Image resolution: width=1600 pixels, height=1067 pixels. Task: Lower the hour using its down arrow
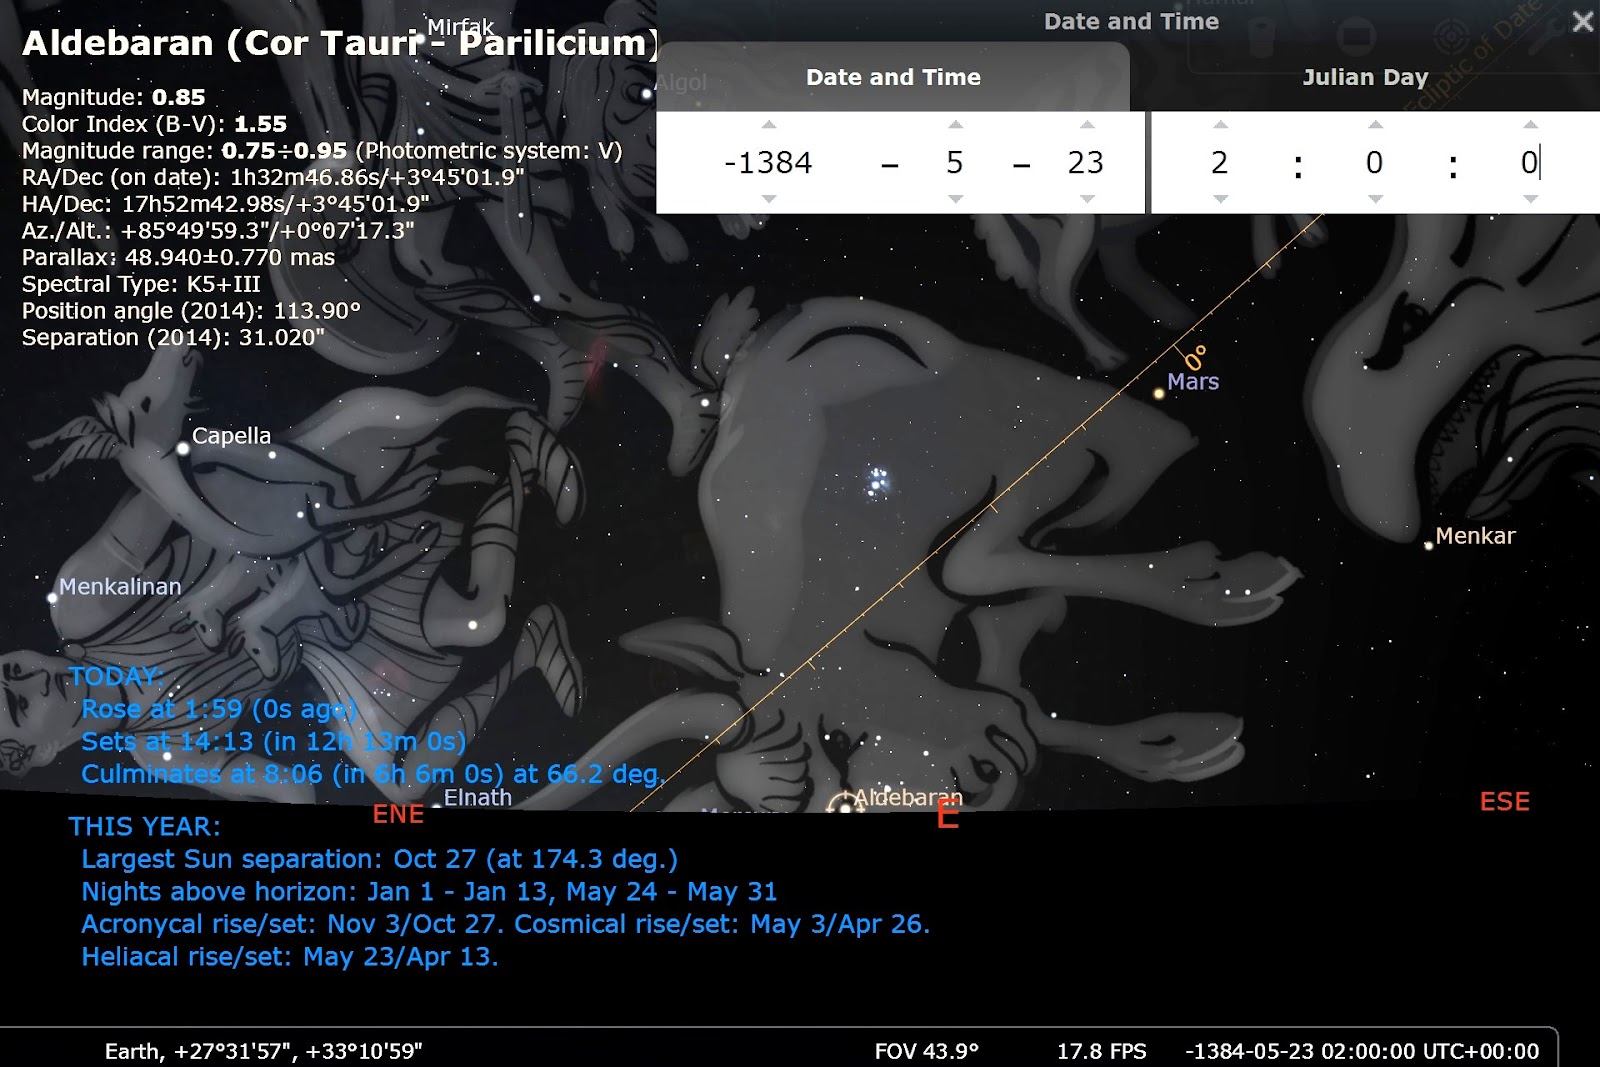(x=1220, y=199)
